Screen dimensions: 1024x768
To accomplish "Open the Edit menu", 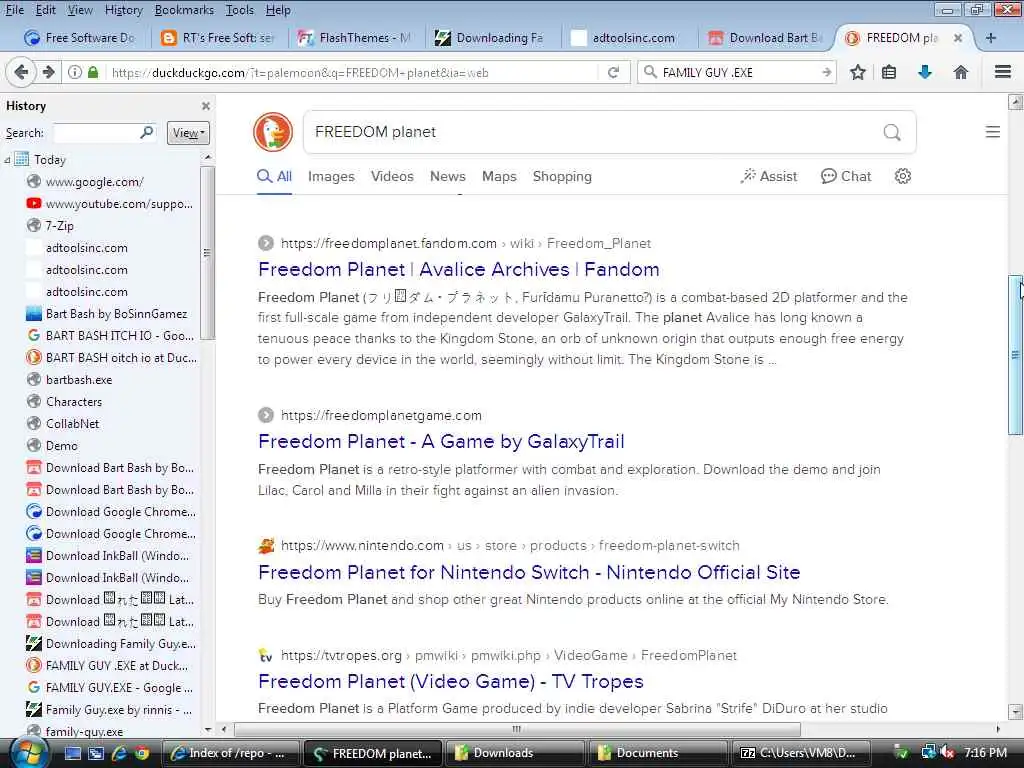I will 46,10.
